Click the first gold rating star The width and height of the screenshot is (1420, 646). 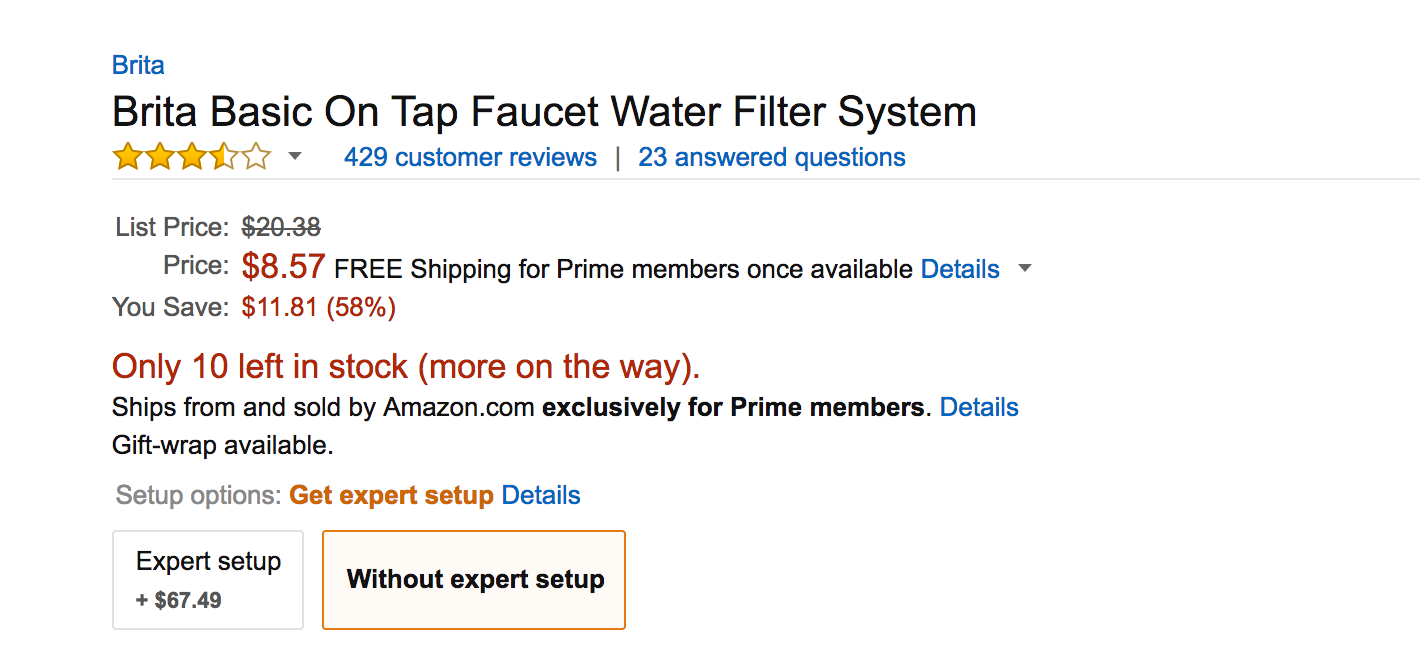pyautogui.click(x=127, y=157)
